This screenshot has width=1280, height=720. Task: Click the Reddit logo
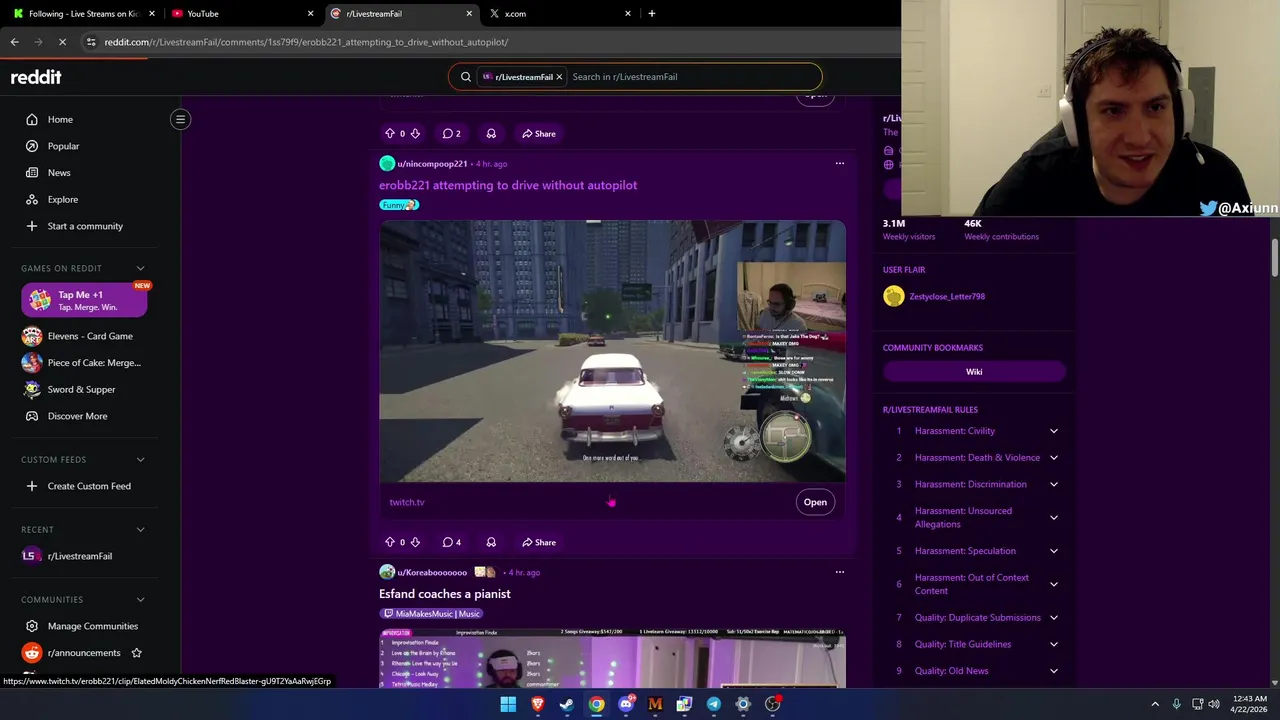click(x=36, y=77)
